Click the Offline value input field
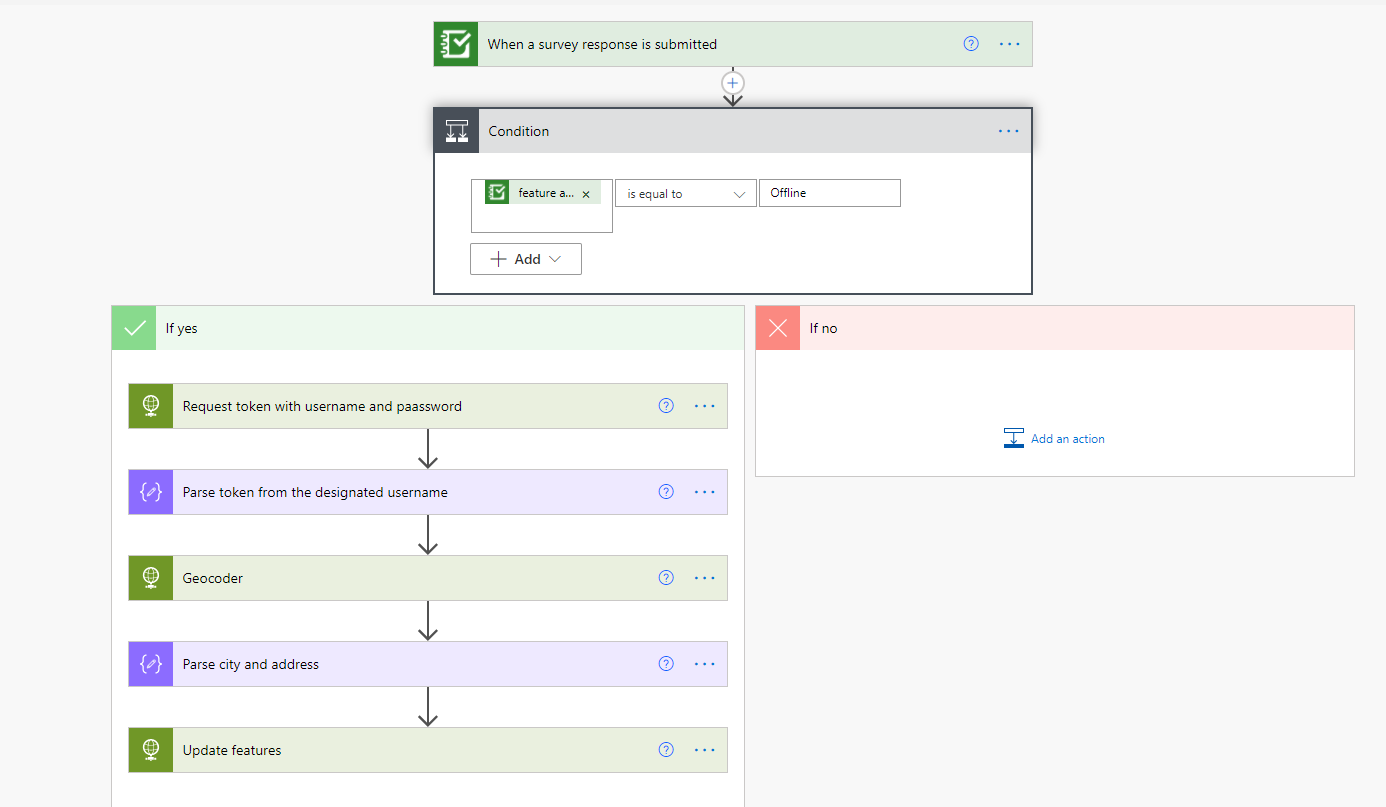The height and width of the screenshot is (807, 1386). 829,192
